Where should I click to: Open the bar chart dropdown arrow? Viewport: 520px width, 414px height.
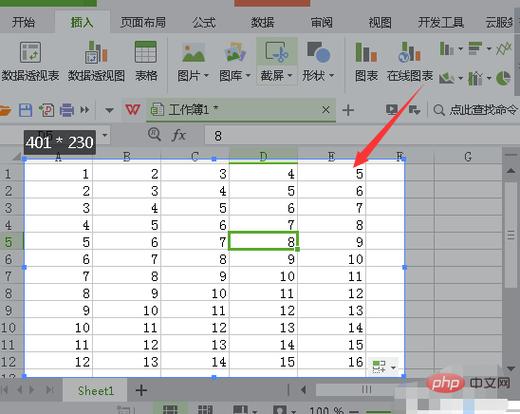pyautogui.click(x=489, y=49)
